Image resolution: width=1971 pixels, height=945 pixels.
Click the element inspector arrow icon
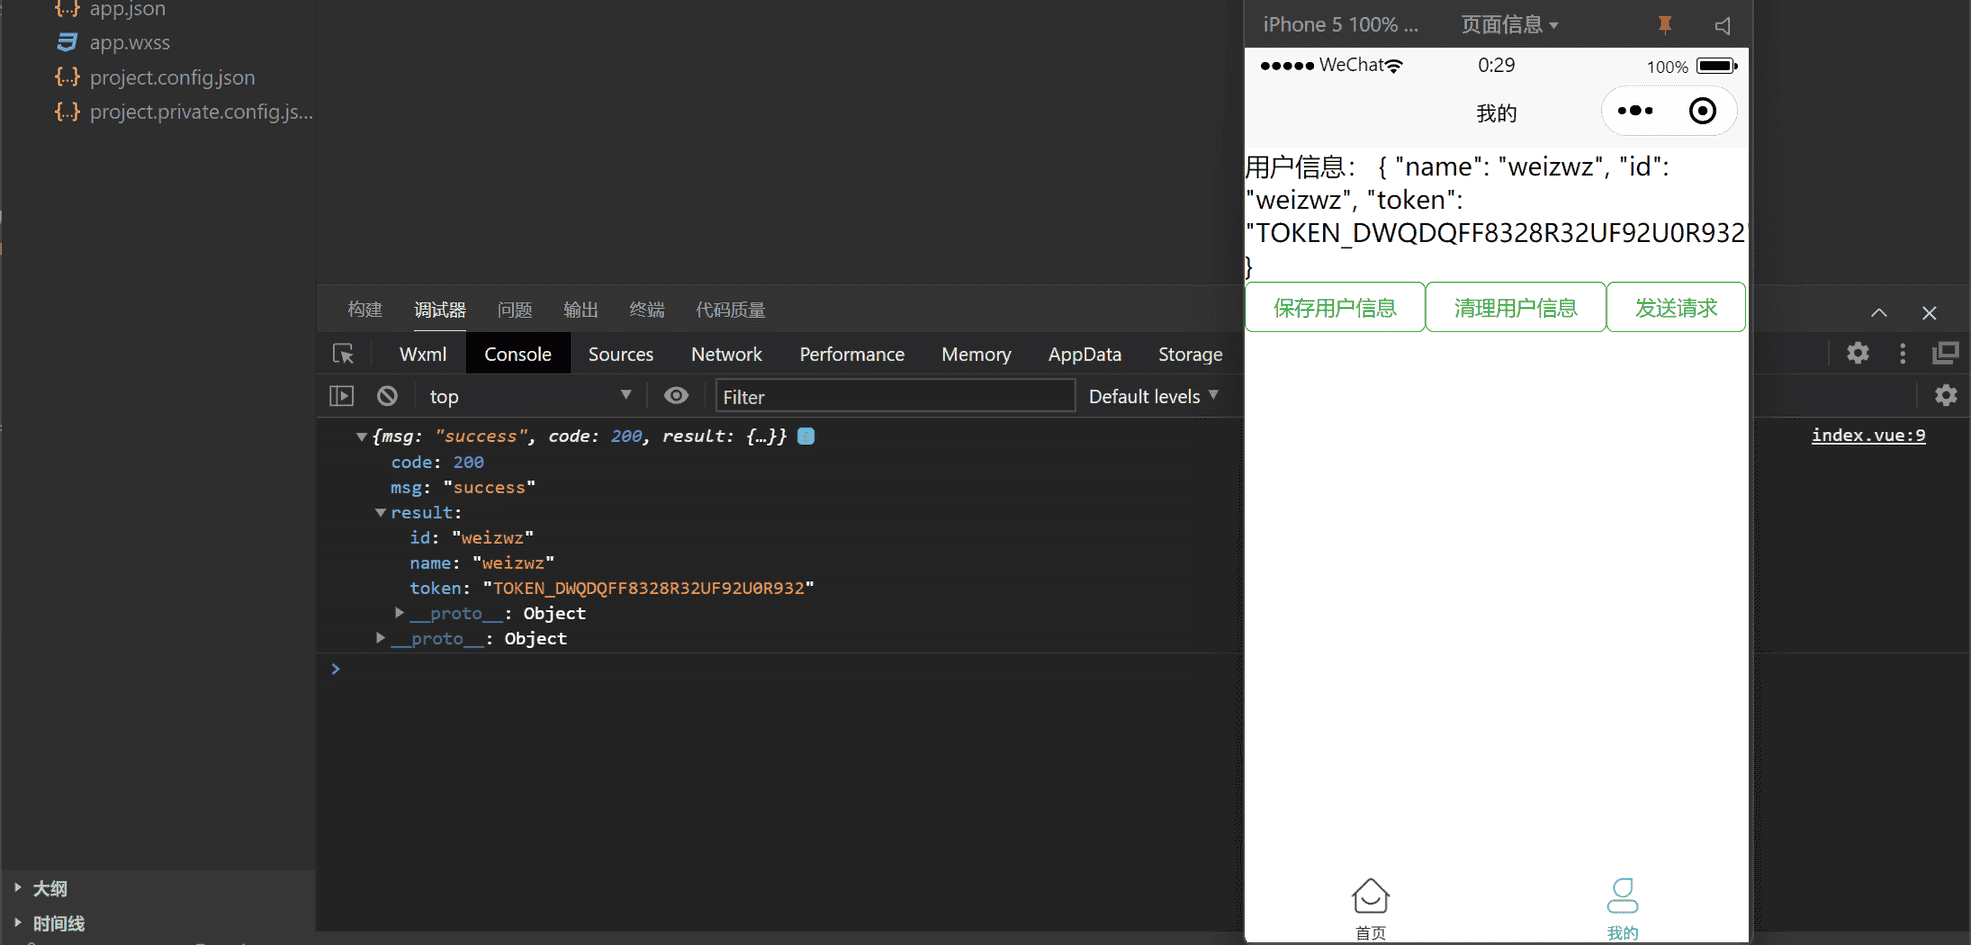click(x=343, y=354)
